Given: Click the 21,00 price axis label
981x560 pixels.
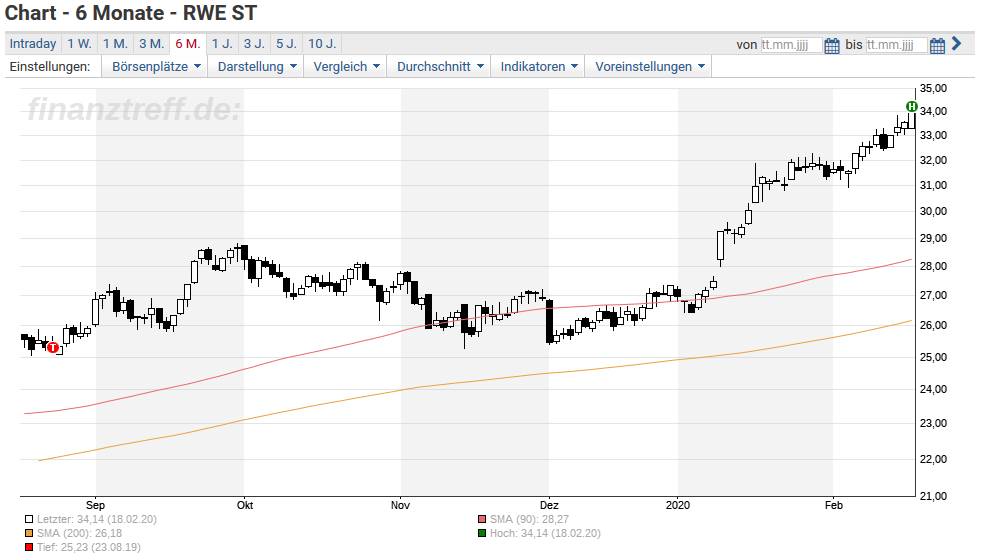Looking at the screenshot, I should click(933, 496).
